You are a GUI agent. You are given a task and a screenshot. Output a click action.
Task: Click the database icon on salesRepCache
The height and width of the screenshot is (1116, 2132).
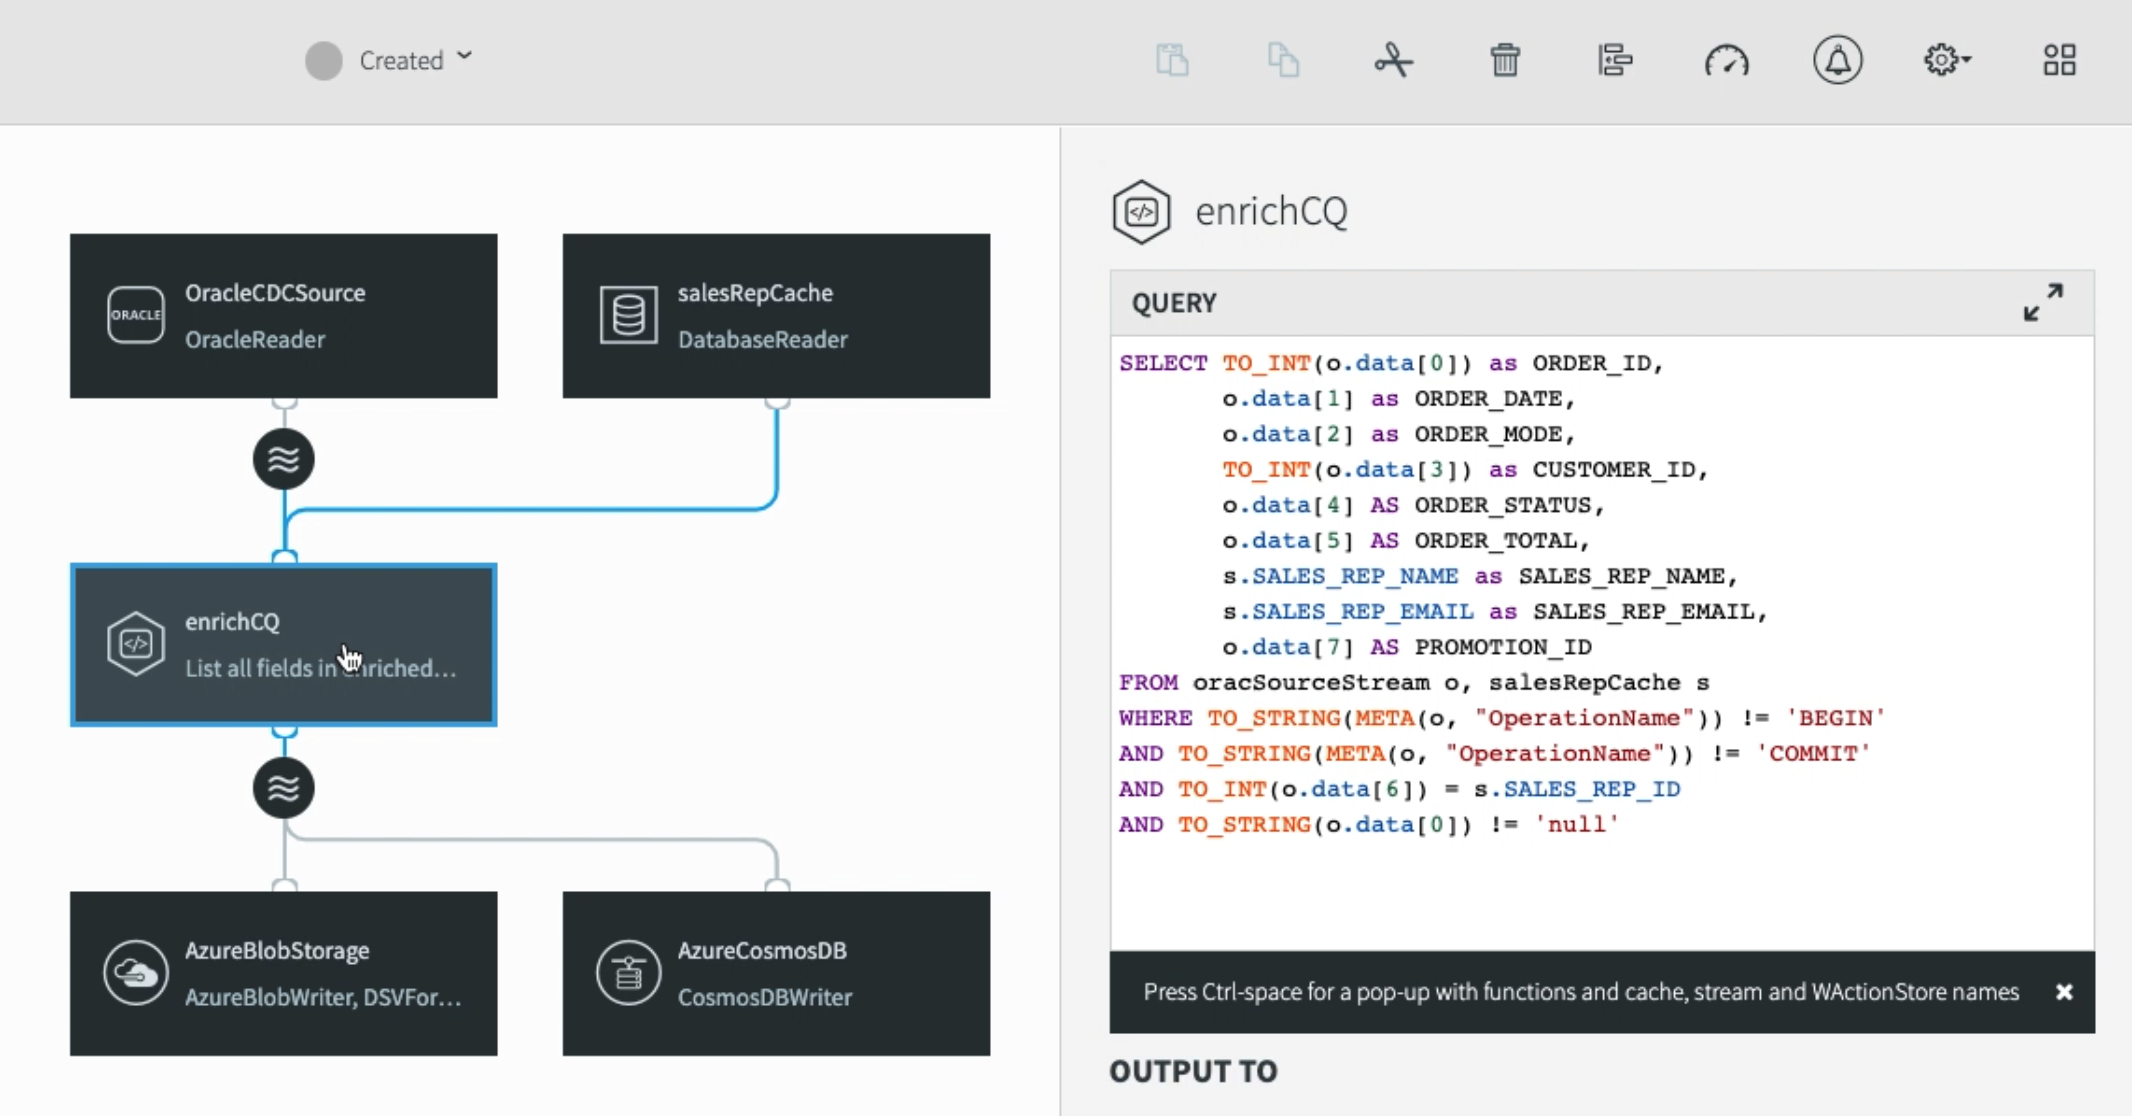click(x=628, y=315)
